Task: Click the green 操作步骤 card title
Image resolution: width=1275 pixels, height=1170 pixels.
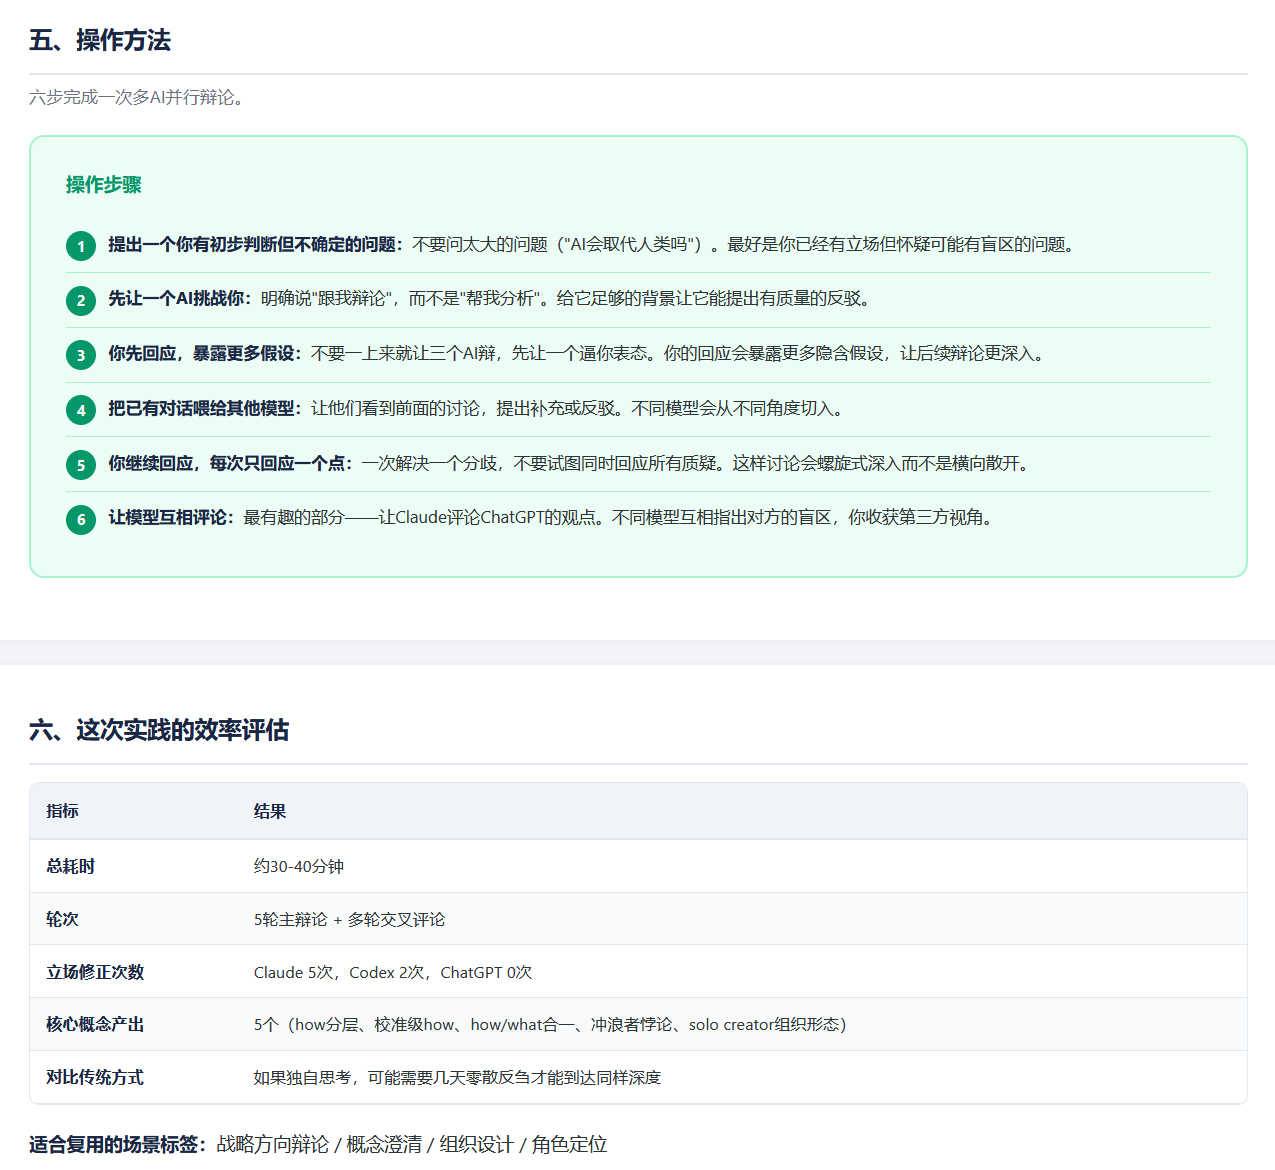Action: coord(104,185)
